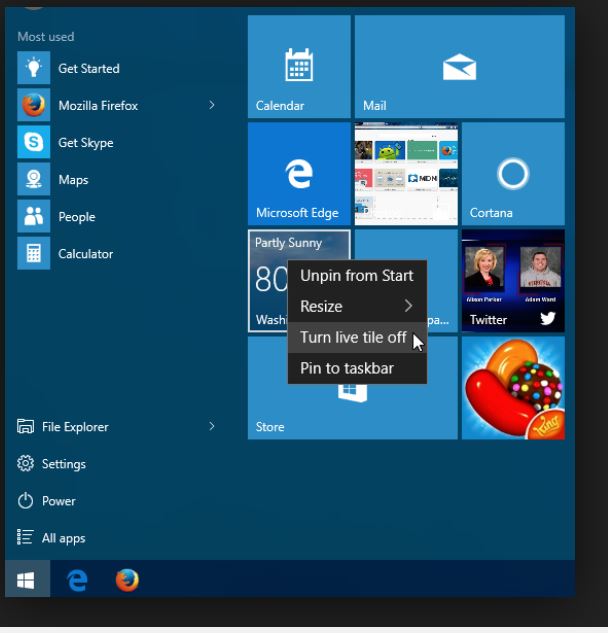This screenshot has width=608, height=633.
Task: Click the Windows Start button
Action: [x=26, y=580]
